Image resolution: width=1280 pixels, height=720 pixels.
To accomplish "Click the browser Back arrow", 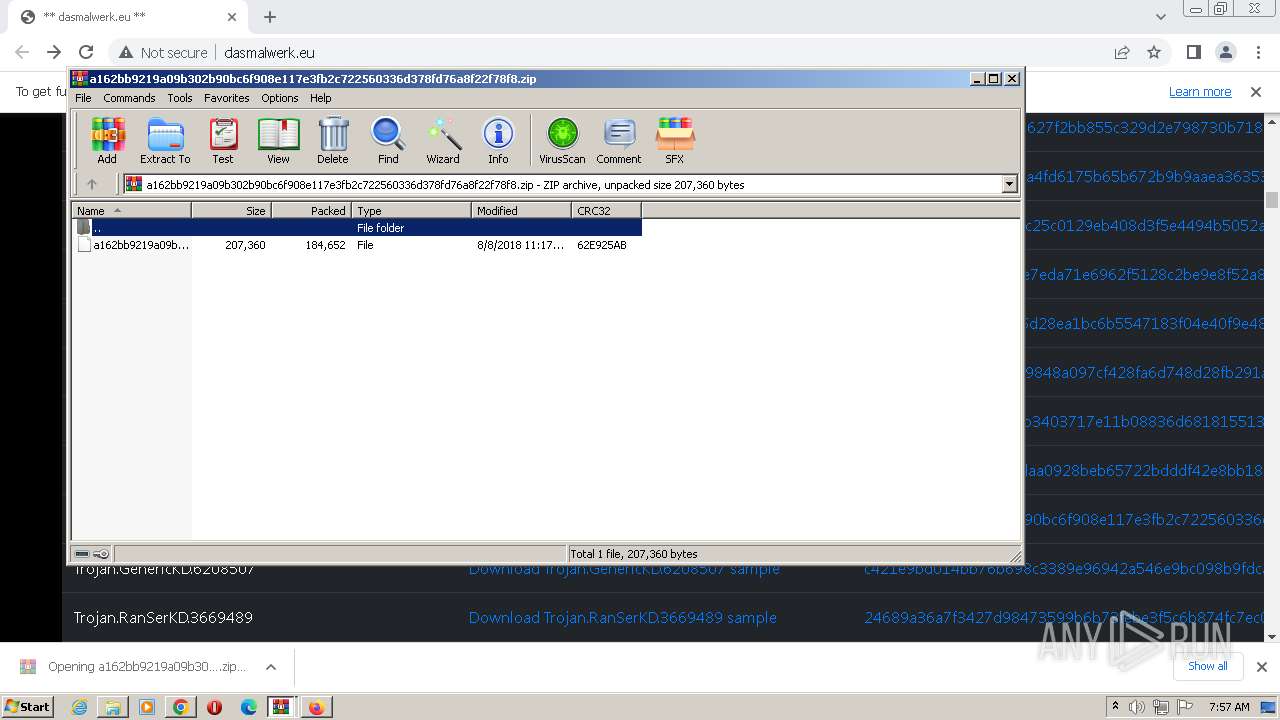I will (22, 52).
